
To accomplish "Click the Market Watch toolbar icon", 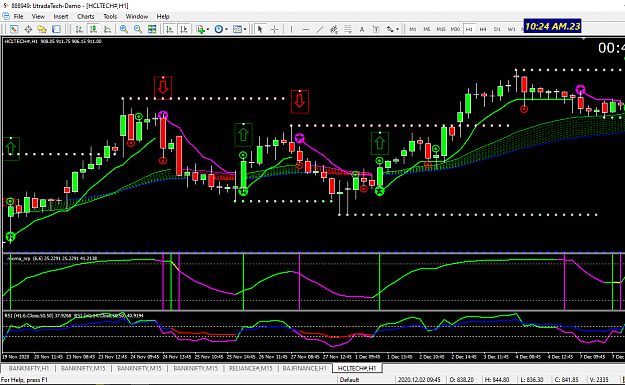I will 14,29.
